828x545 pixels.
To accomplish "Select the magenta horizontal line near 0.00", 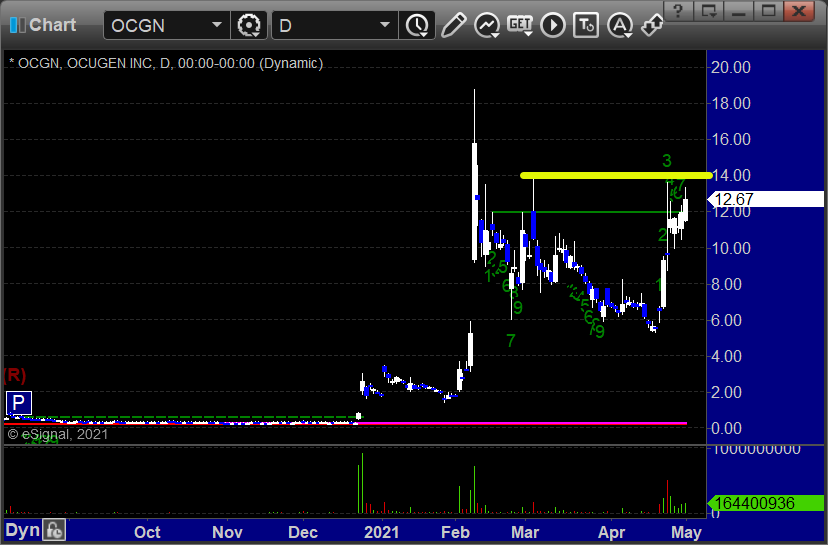I will pyautogui.click(x=522, y=424).
